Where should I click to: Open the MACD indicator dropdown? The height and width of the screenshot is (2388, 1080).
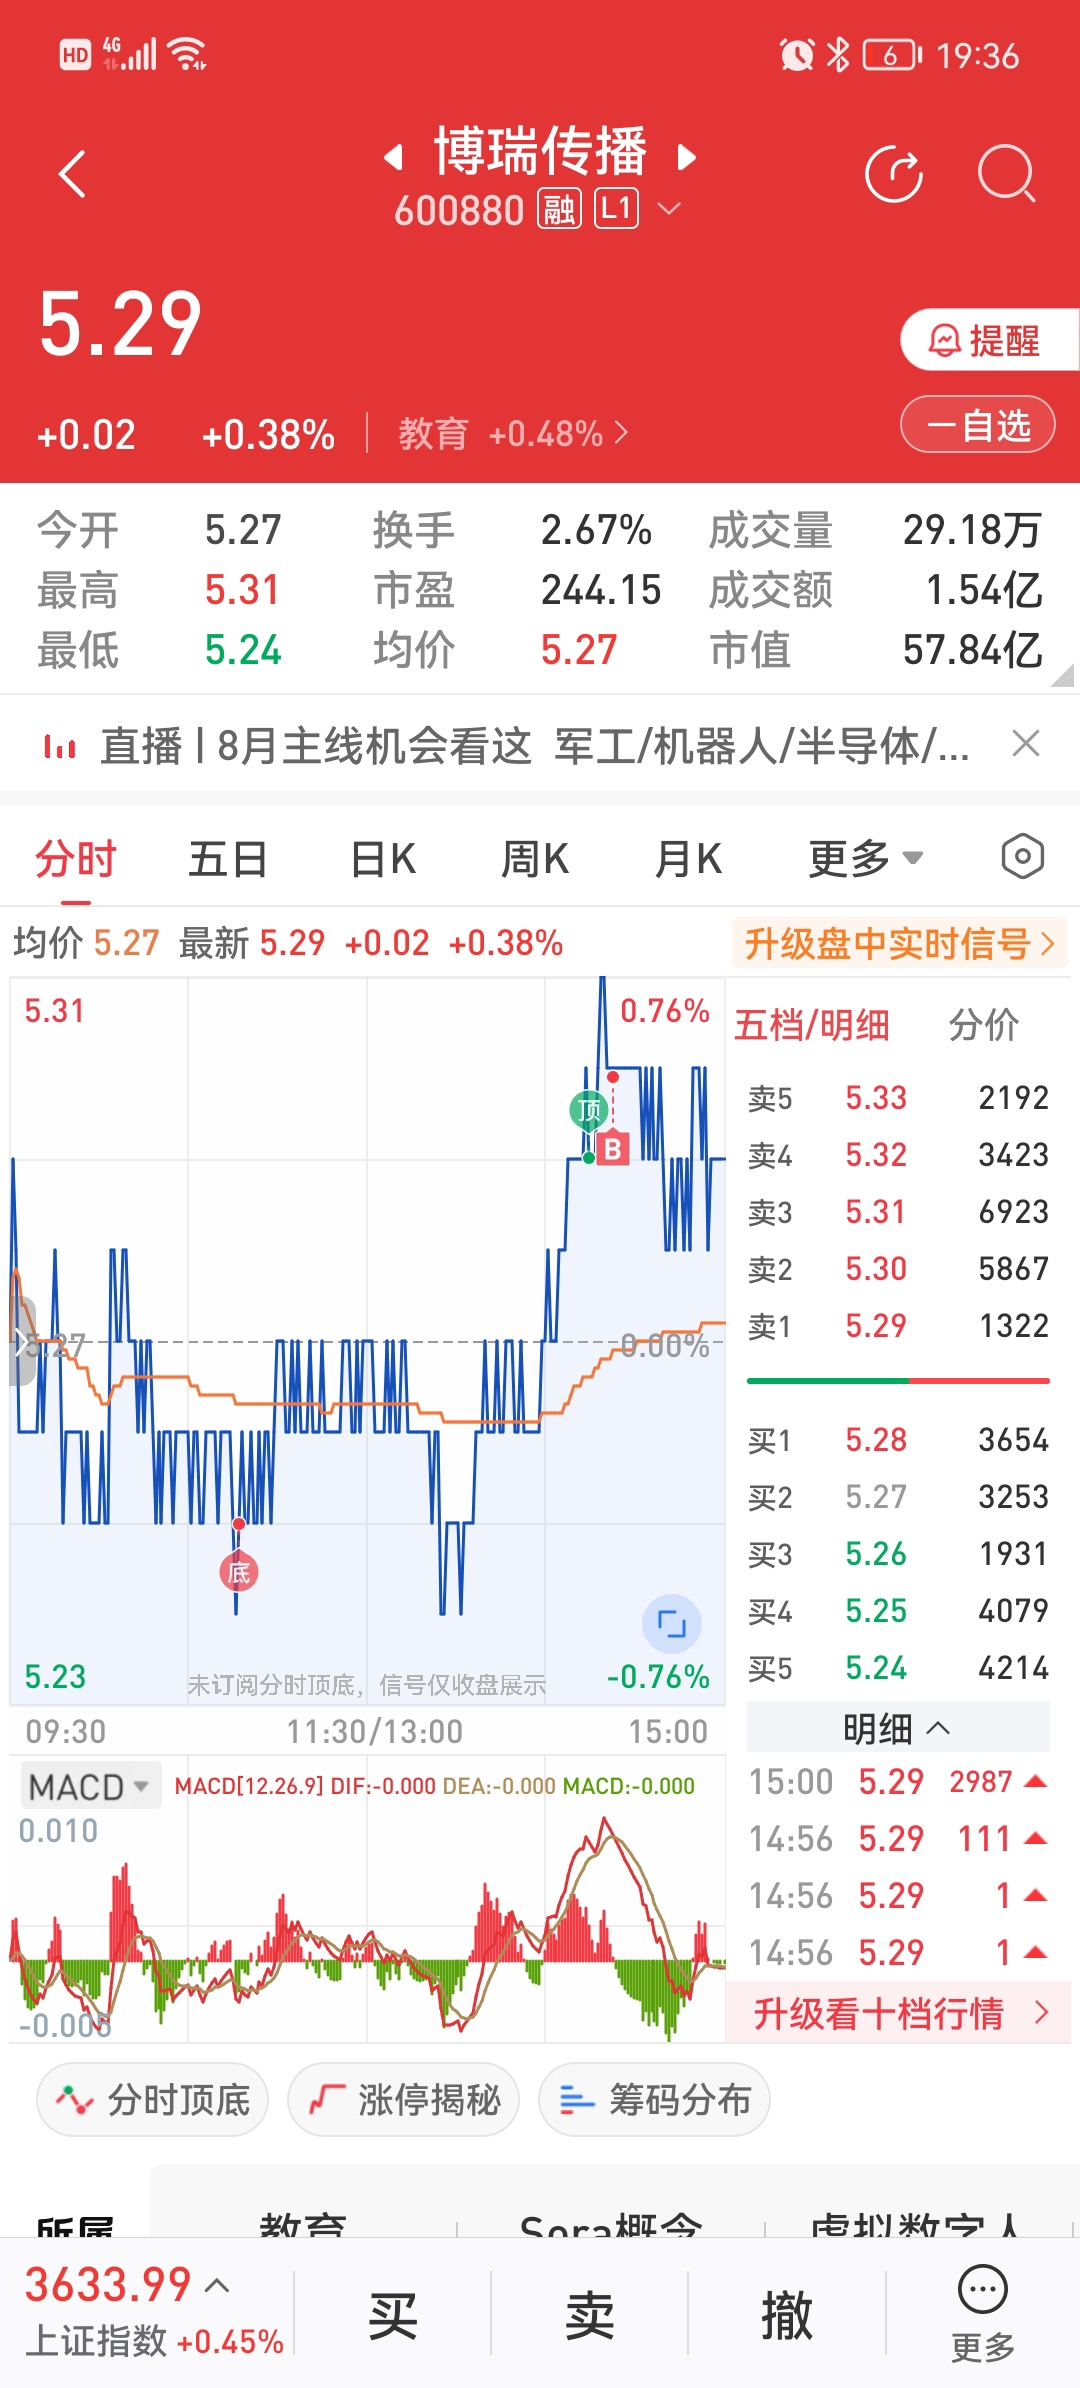[x=89, y=1786]
